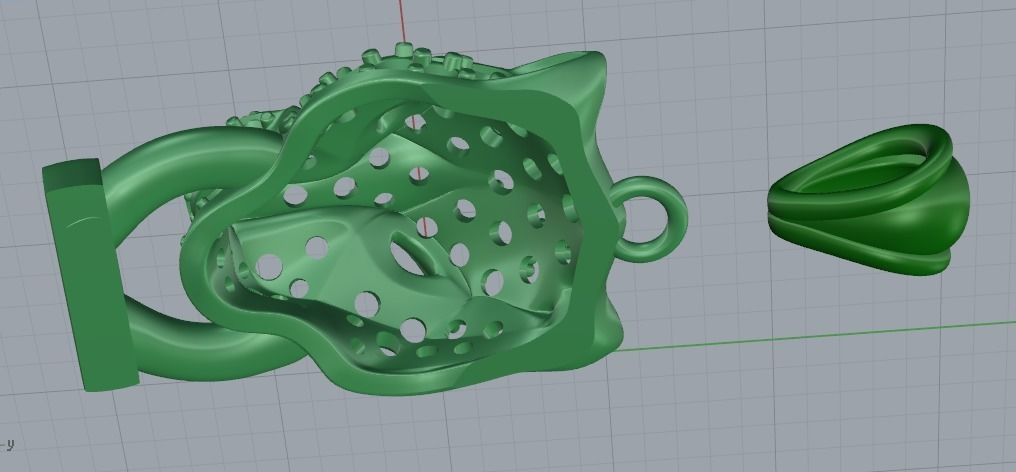Viewport: 1016px width, 472px height.
Task: Click the almond-shaped slot in the perforated shell
Action: pos(411,256)
